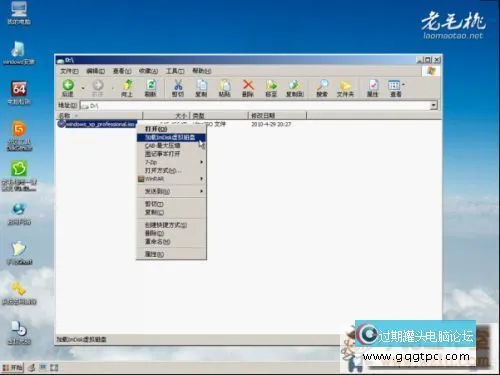Click the Cut (剪切) scissors icon
The width and height of the screenshot is (500, 375).
(x=178, y=85)
